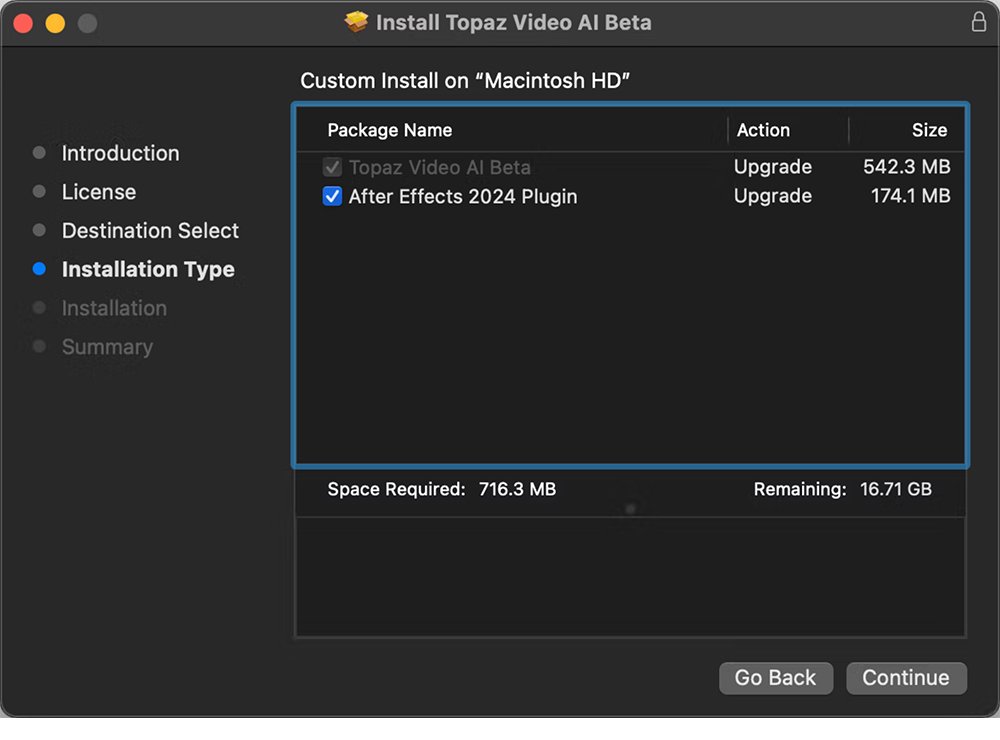Select the License step in sidebar
The image size is (1000, 740).
[x=99, y=192]
